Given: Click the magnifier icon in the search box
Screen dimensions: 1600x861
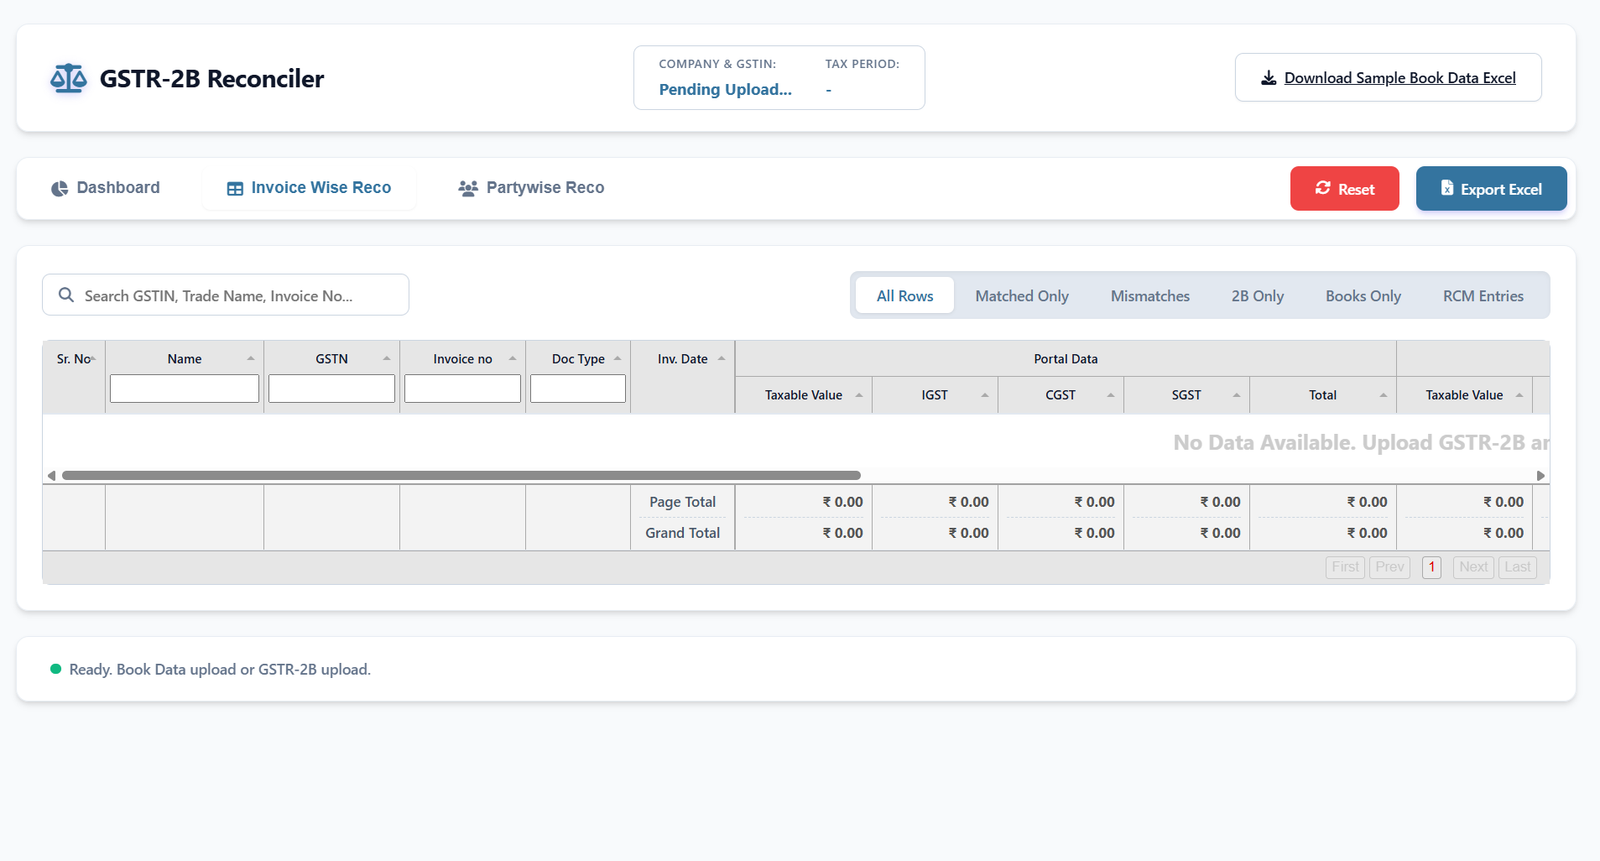Looking at the screenshot, I should [x=66, y=295].
